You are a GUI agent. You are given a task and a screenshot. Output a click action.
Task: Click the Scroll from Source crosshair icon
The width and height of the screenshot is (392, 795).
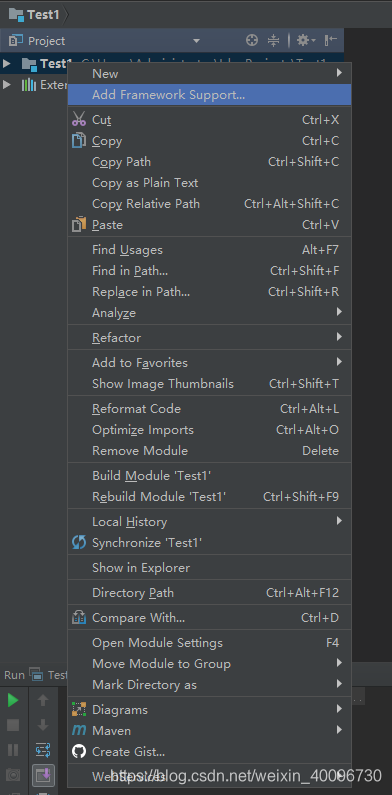coord(252,40)
